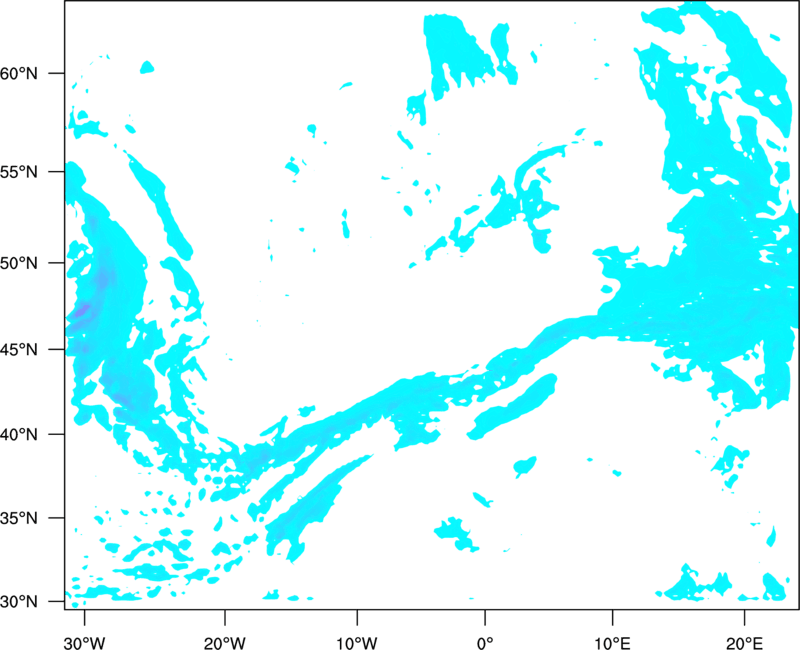Image resolution: width=800 pixels, height=650 pixels.
Task: Click the 30°W longitude label
Action: 84,643
